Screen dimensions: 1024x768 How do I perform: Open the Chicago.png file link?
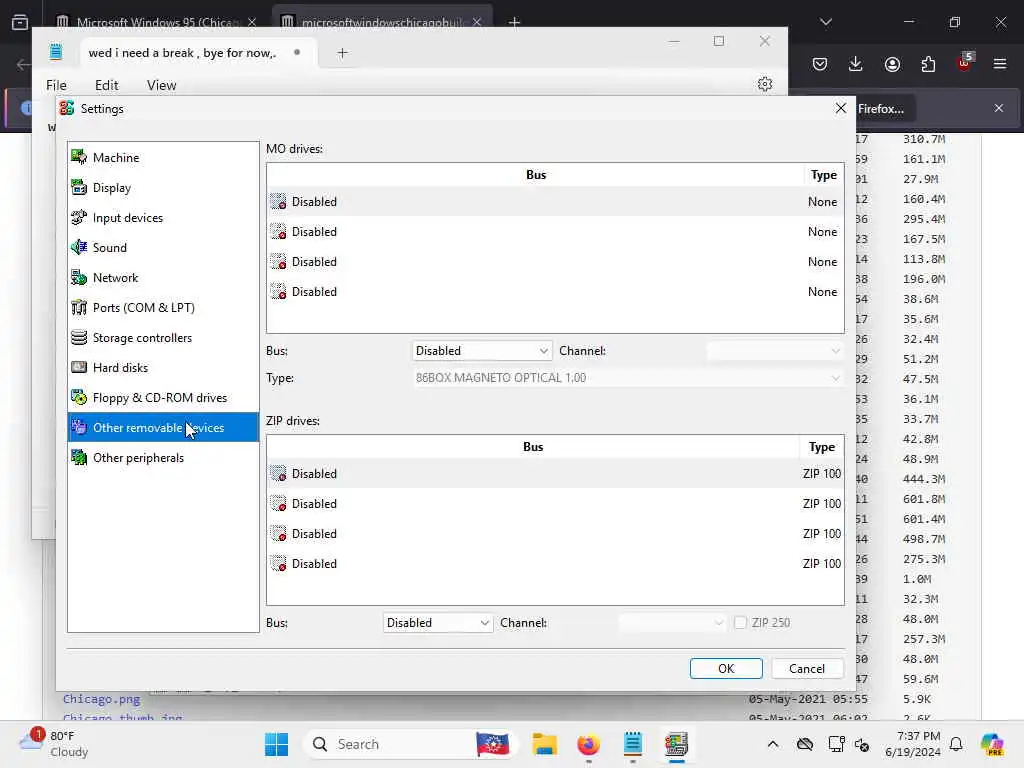pos(101,699)
